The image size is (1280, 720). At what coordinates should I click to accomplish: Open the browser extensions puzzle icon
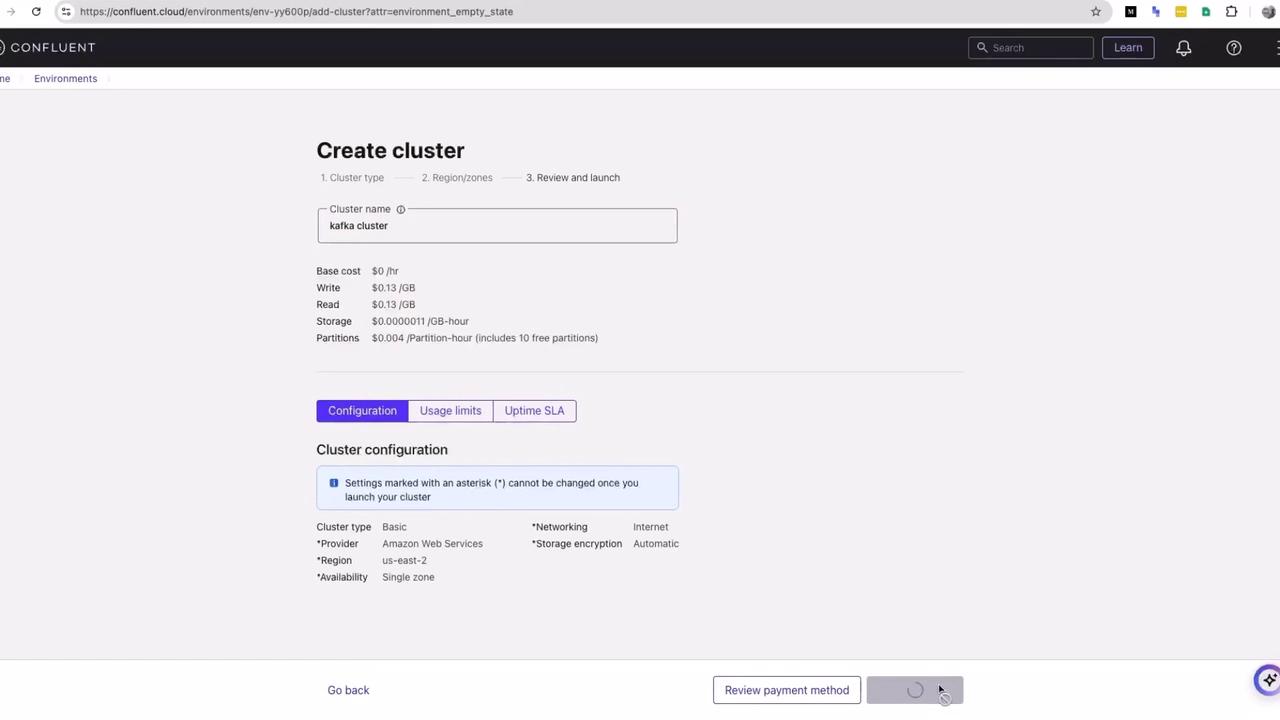click(1231, 12)
